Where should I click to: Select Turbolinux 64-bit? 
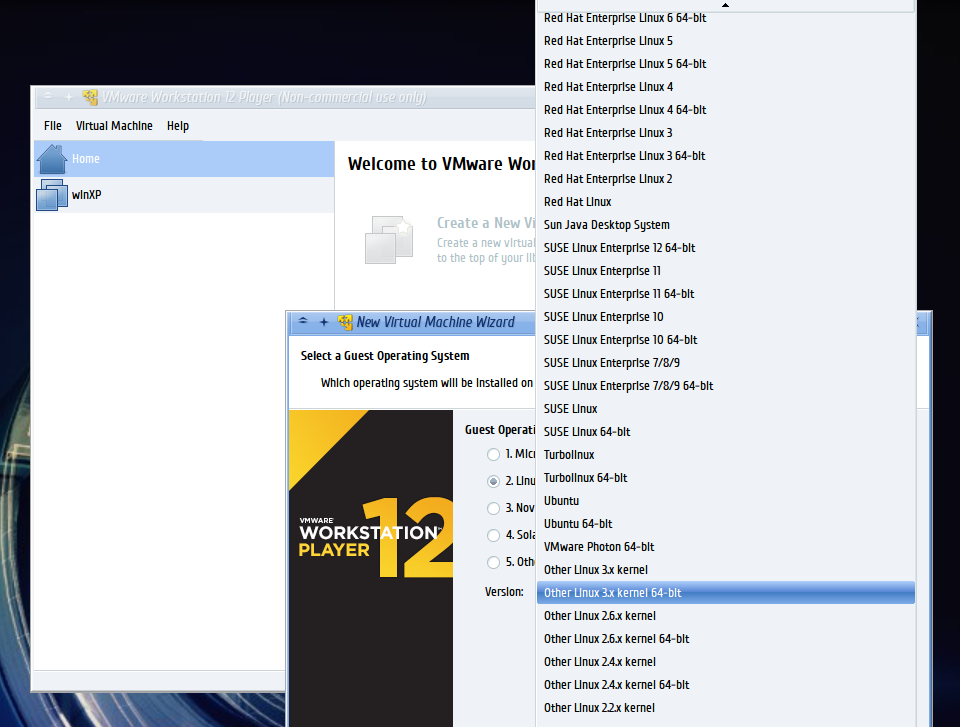[x=726, y=478]
